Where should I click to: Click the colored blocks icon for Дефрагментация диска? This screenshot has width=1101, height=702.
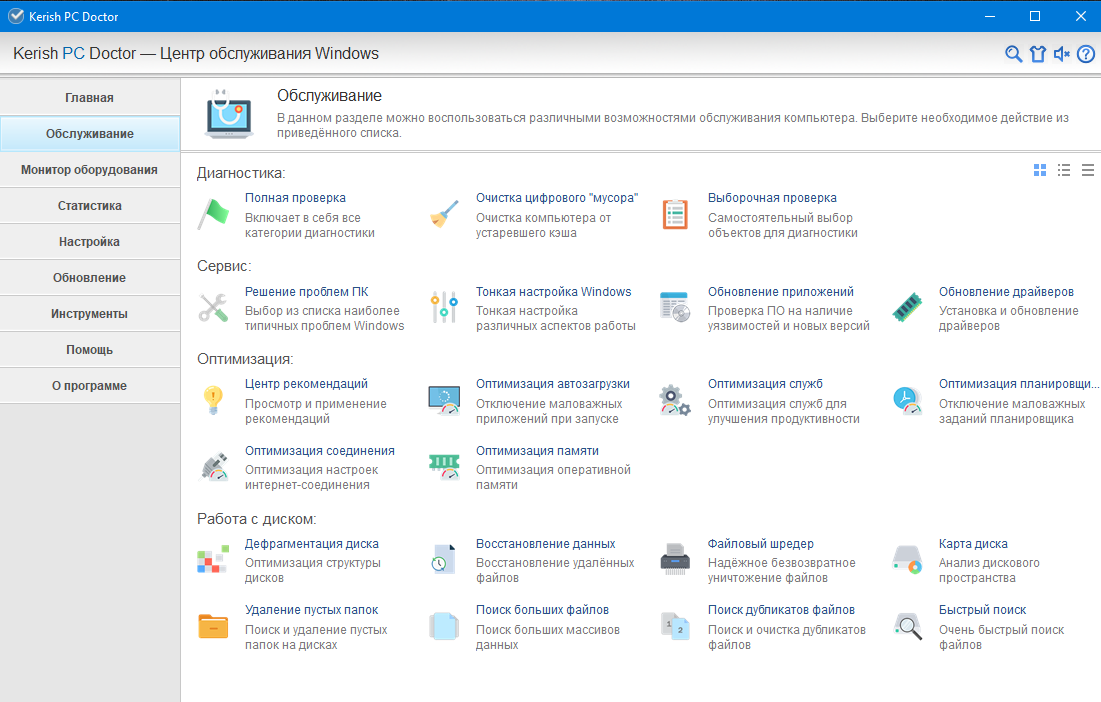tap(213, 559)
